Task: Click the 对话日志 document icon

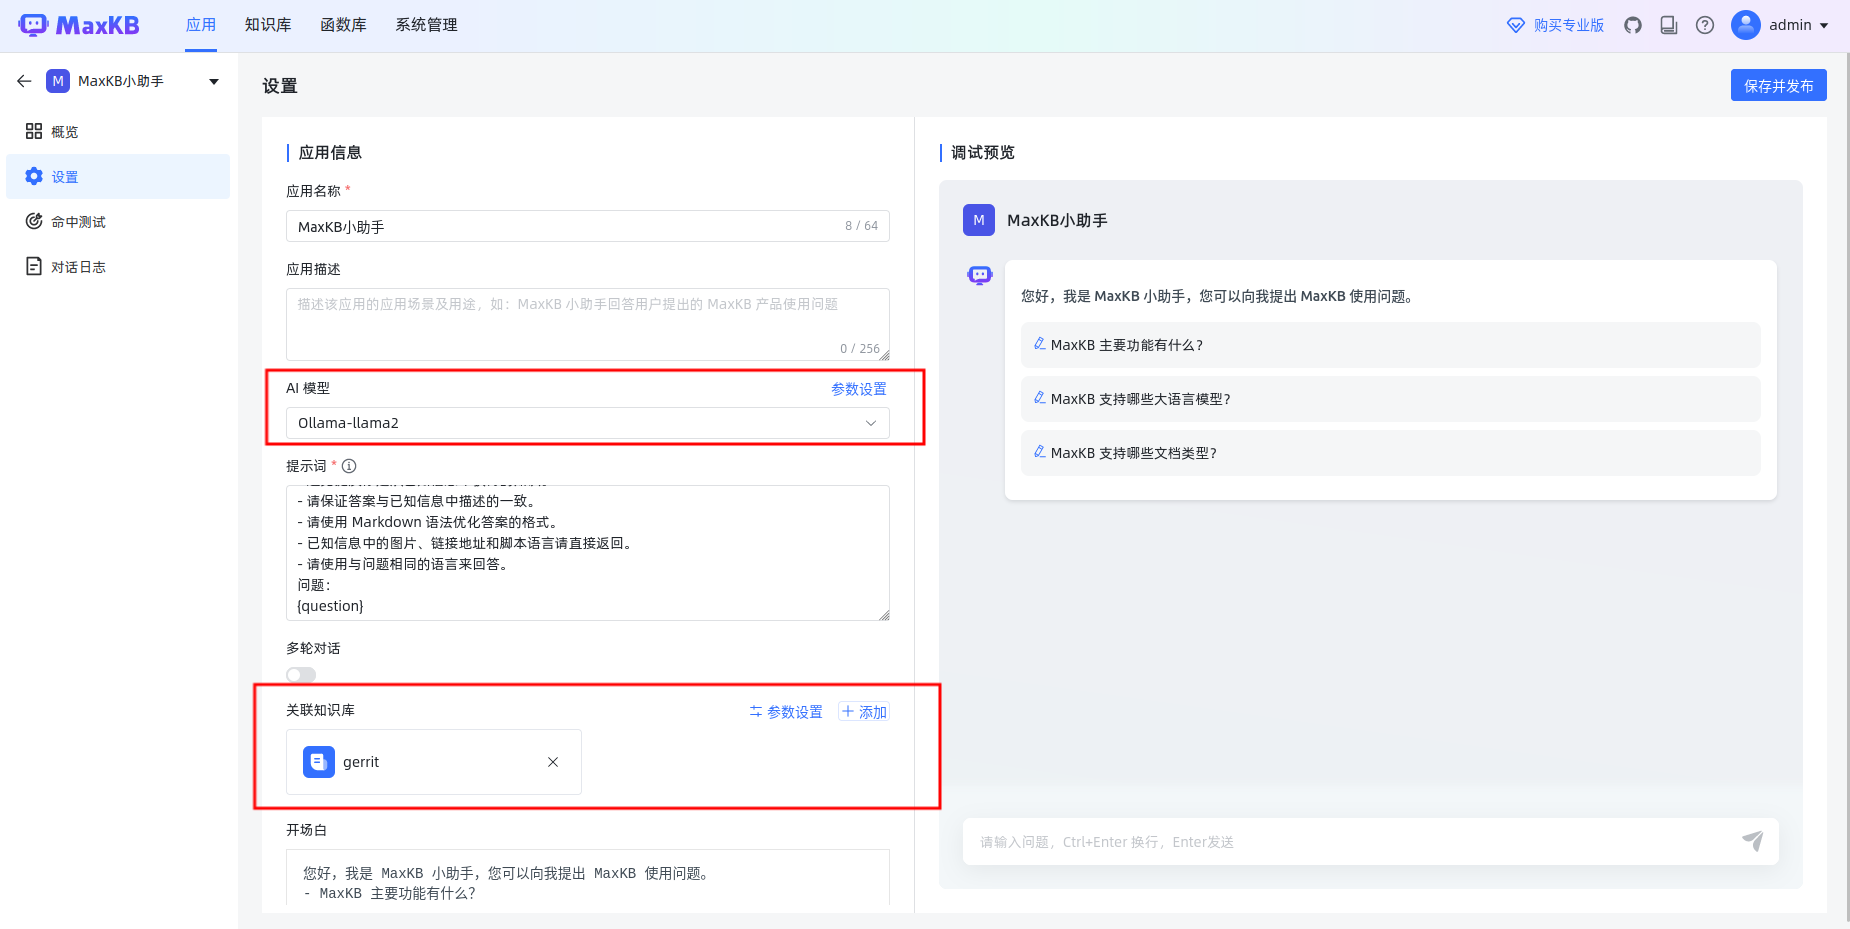Action: 34,266
